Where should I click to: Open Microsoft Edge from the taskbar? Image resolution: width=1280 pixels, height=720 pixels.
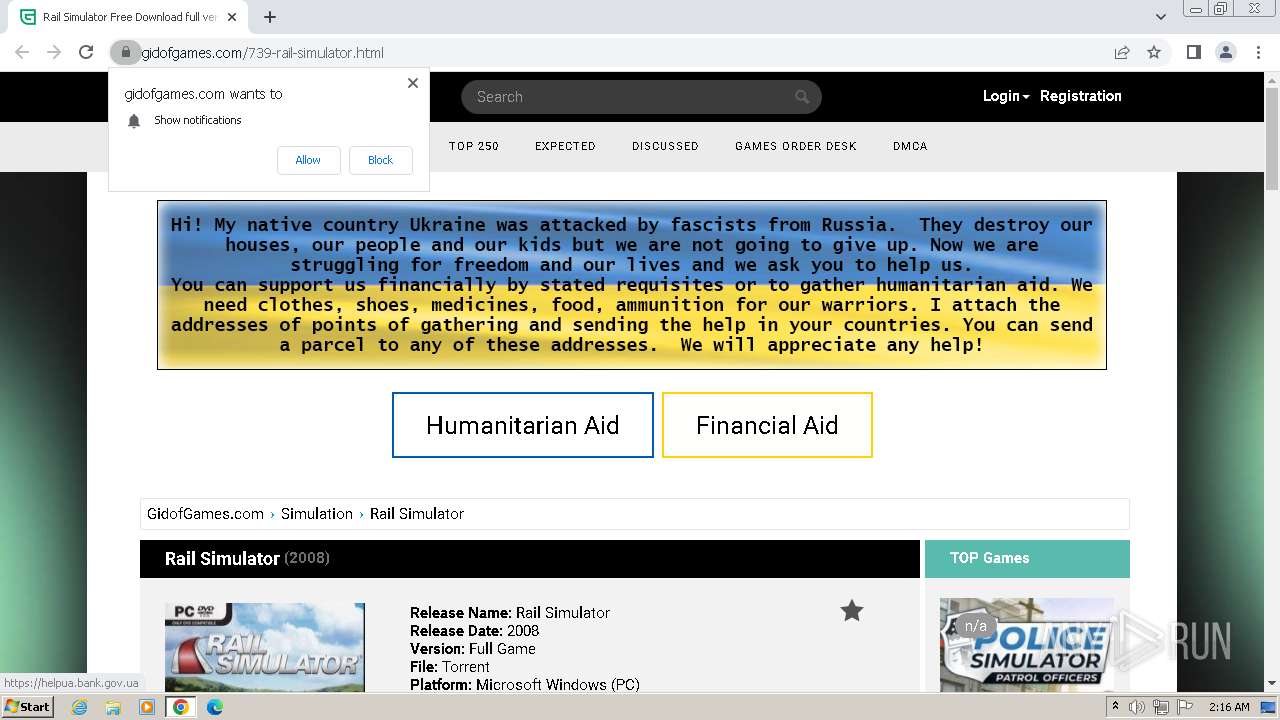214,707
